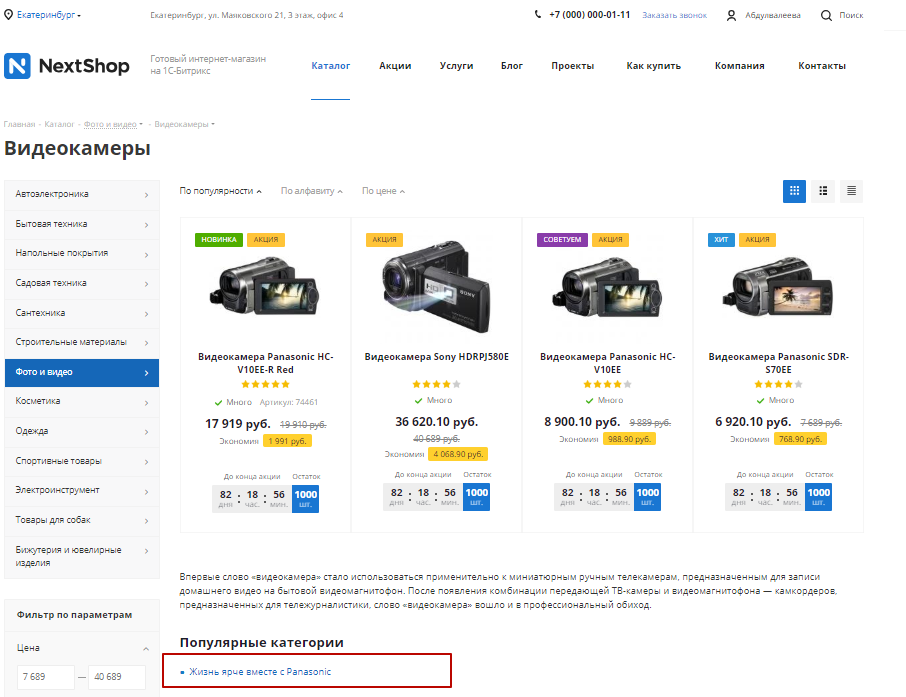Open user account Абдулвалеева icon
This screenshot has height=697, width=906.
click(x=732, y=16)
